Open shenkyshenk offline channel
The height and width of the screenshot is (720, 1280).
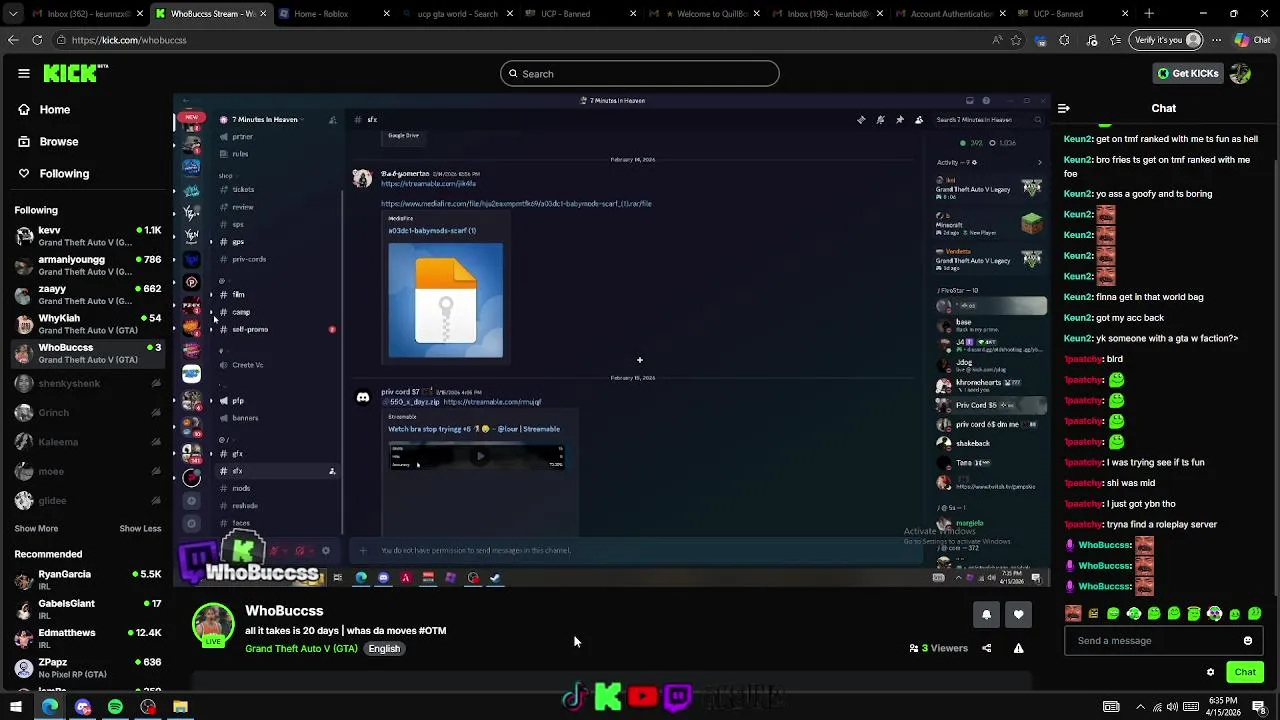click(x=88, y=383)
